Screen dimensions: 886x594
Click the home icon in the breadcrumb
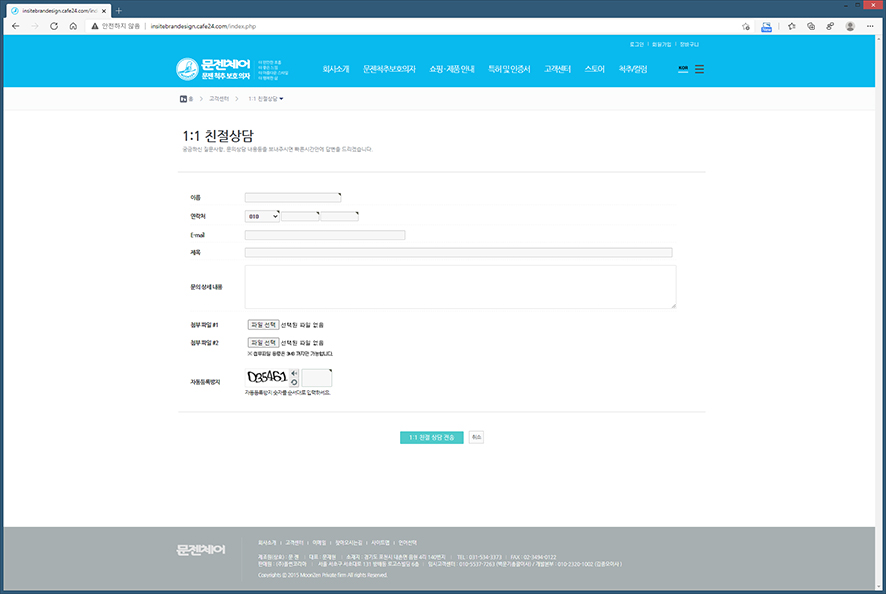pyautogui.click(x=184, y=99)
